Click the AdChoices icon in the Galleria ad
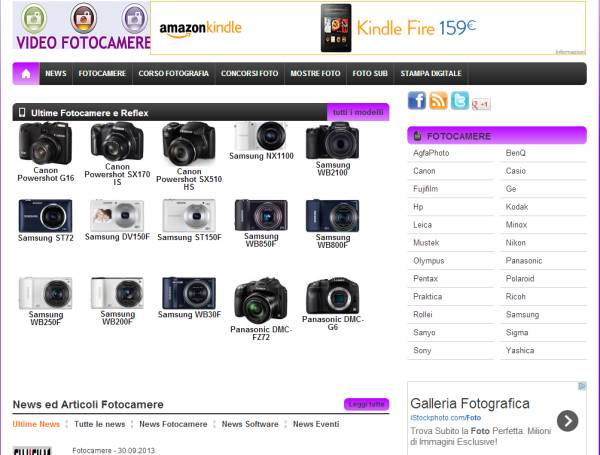 pos(582,386)
